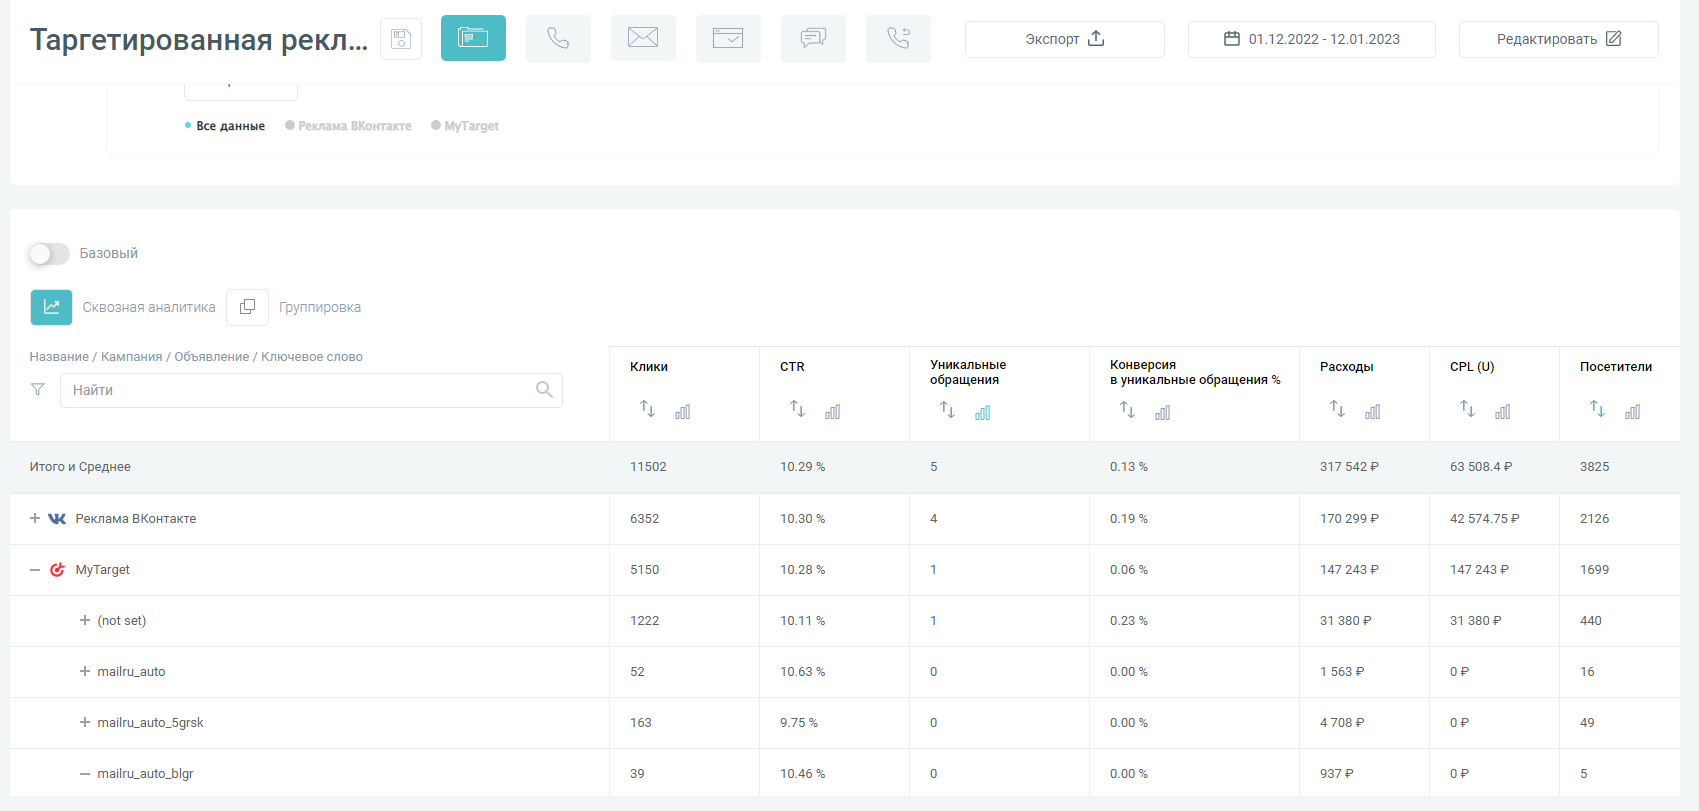Image resolution: width=1699 pixels, height=811 pixels.
Task: Sort by Расходы column arrows
Action: 1337,409
